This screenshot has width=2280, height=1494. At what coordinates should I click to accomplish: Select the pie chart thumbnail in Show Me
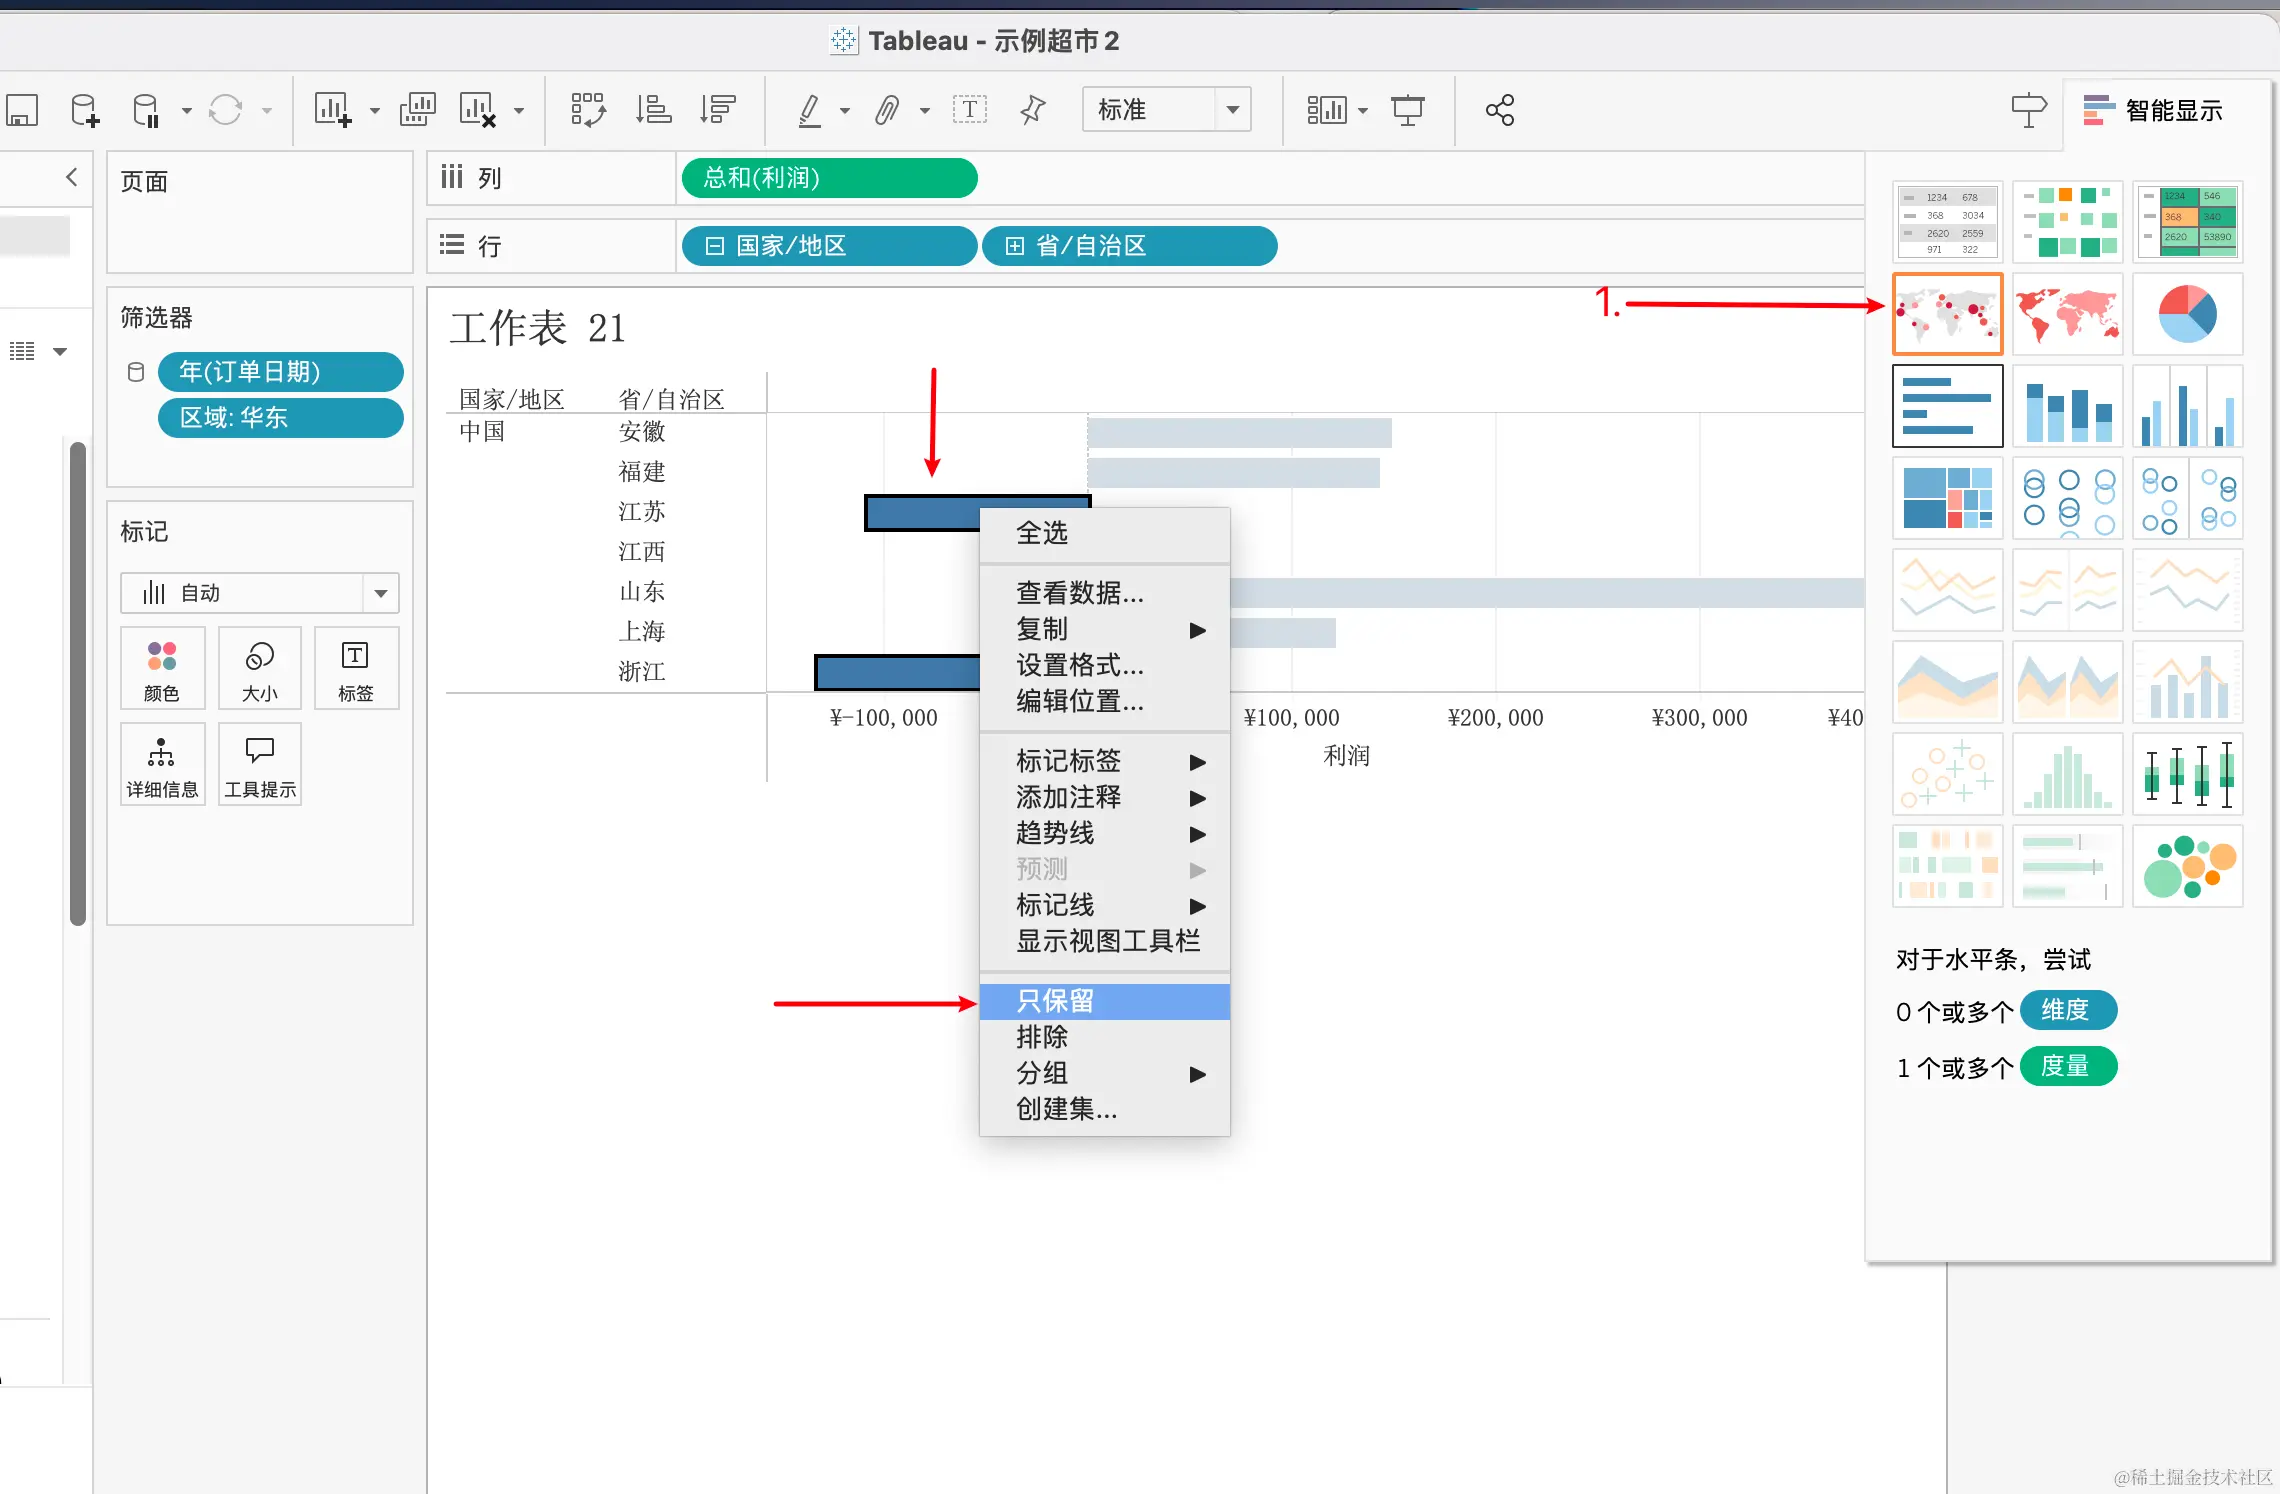(2187, 314)
